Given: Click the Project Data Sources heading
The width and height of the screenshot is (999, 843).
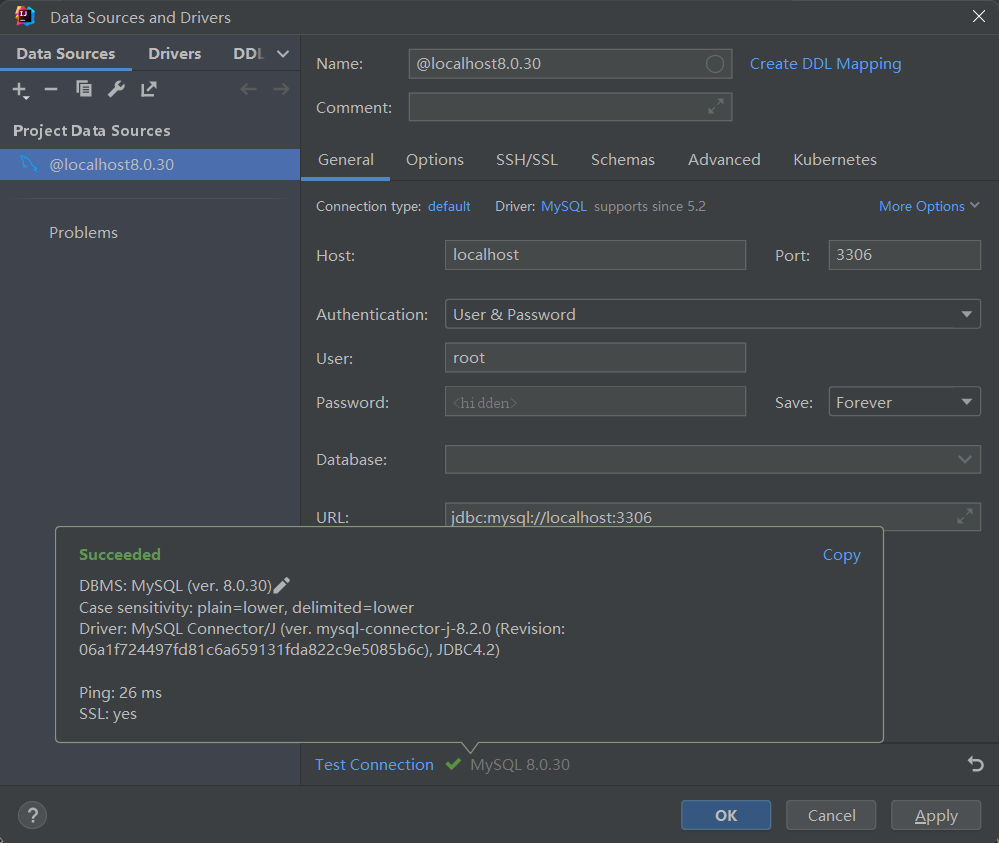Looking at the screenshot, I should pyautogui.click(x=92, y=131).
